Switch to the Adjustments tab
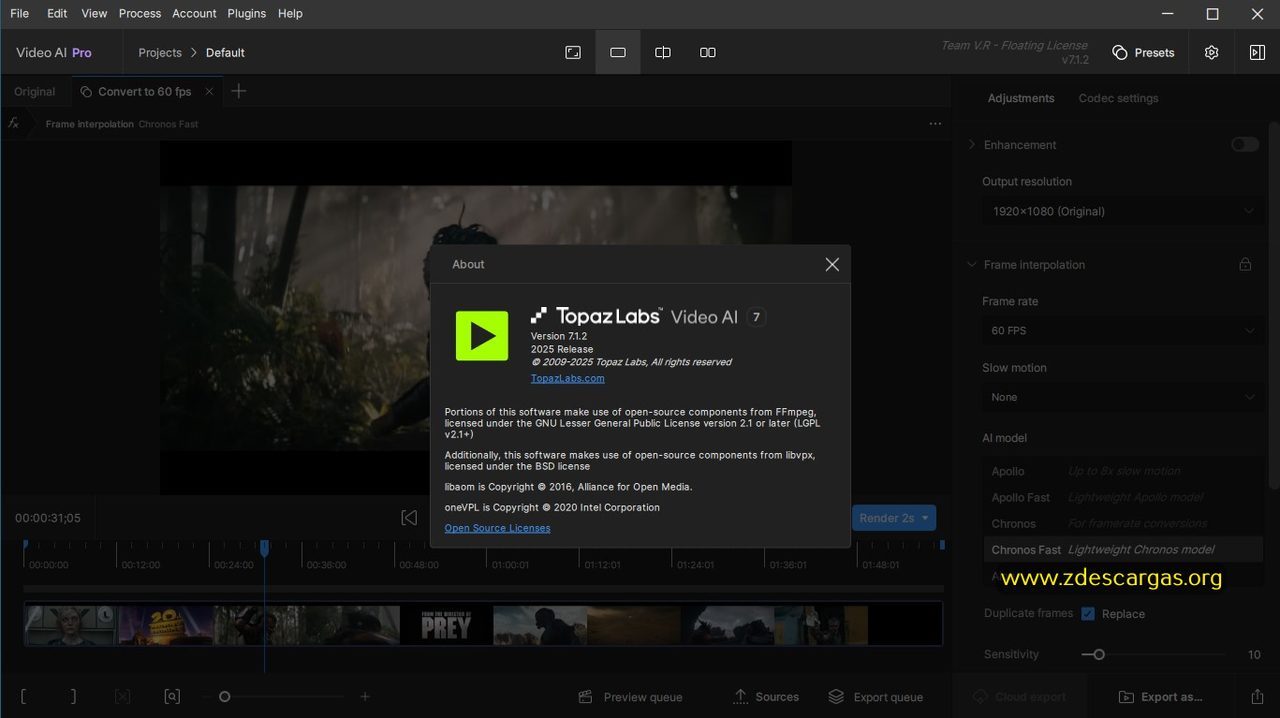The width and height of the screenshot is (1280, 718). pyautogui.click(x=1021, y=98)
